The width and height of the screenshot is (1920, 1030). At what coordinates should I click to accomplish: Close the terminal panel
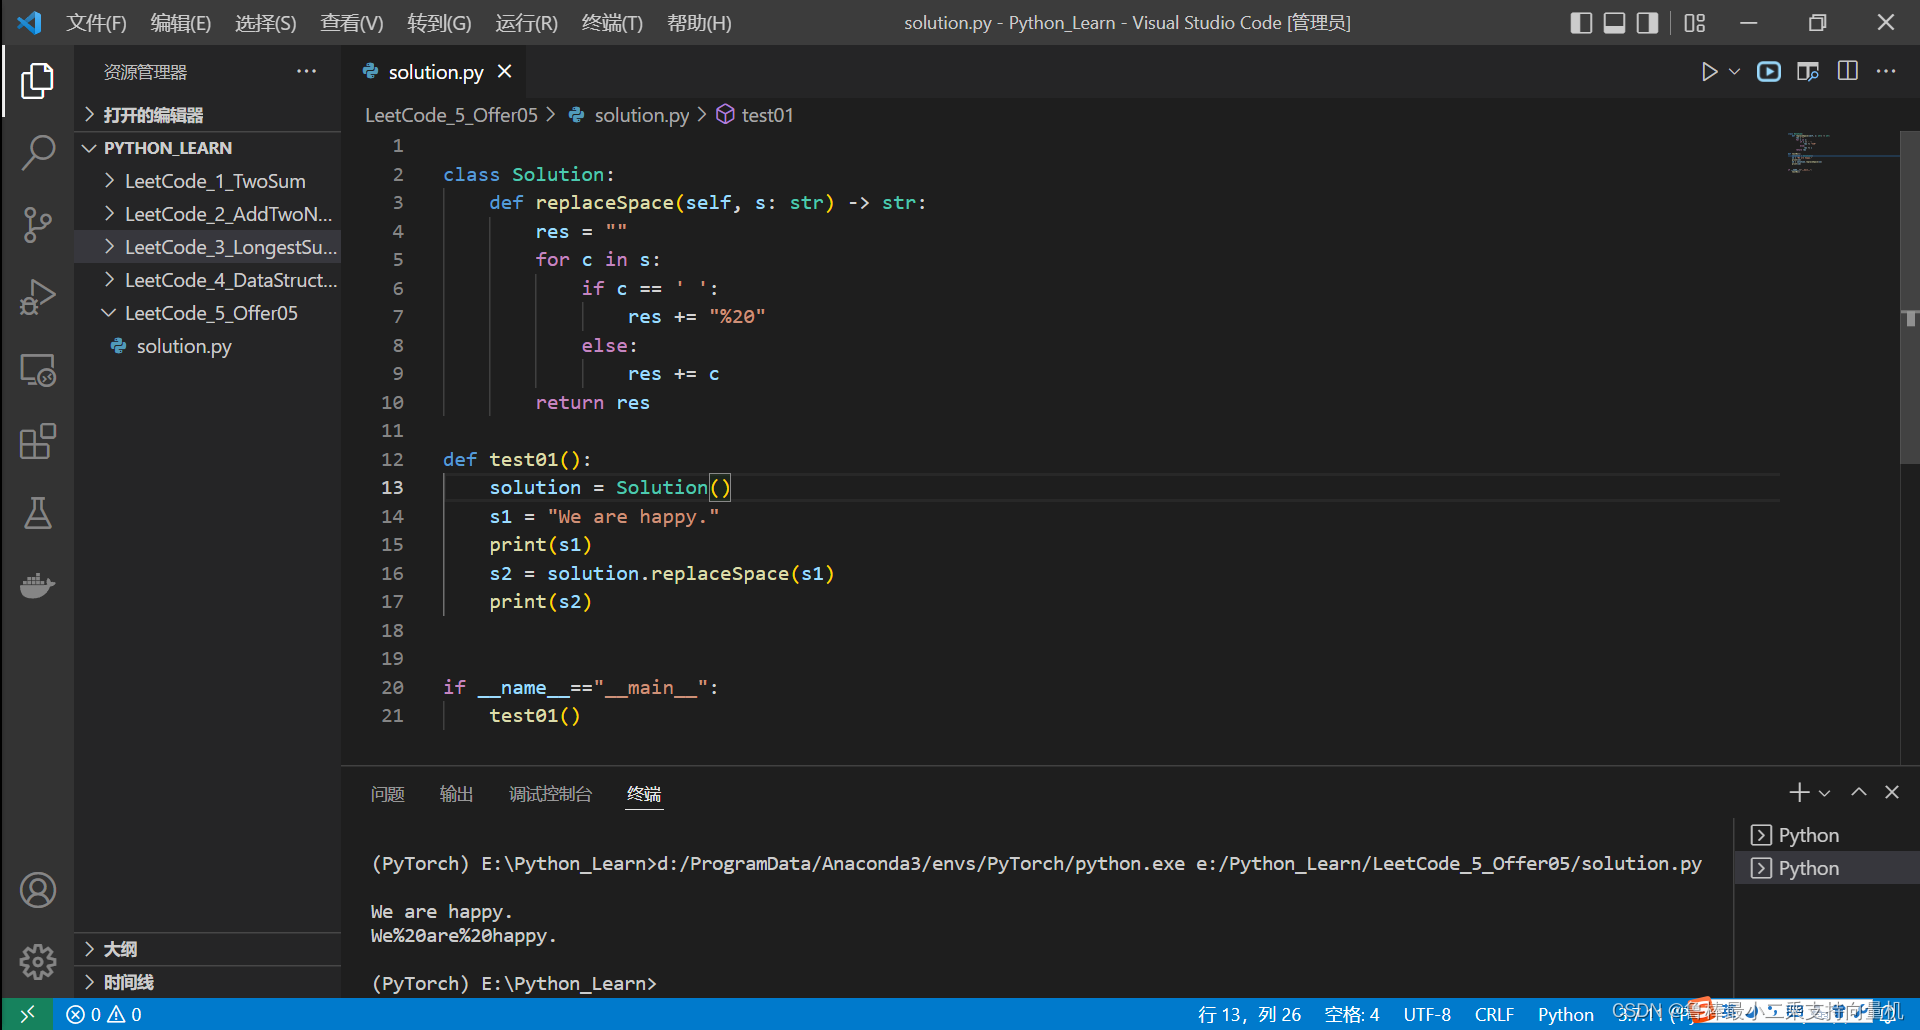coord(1892,792)
